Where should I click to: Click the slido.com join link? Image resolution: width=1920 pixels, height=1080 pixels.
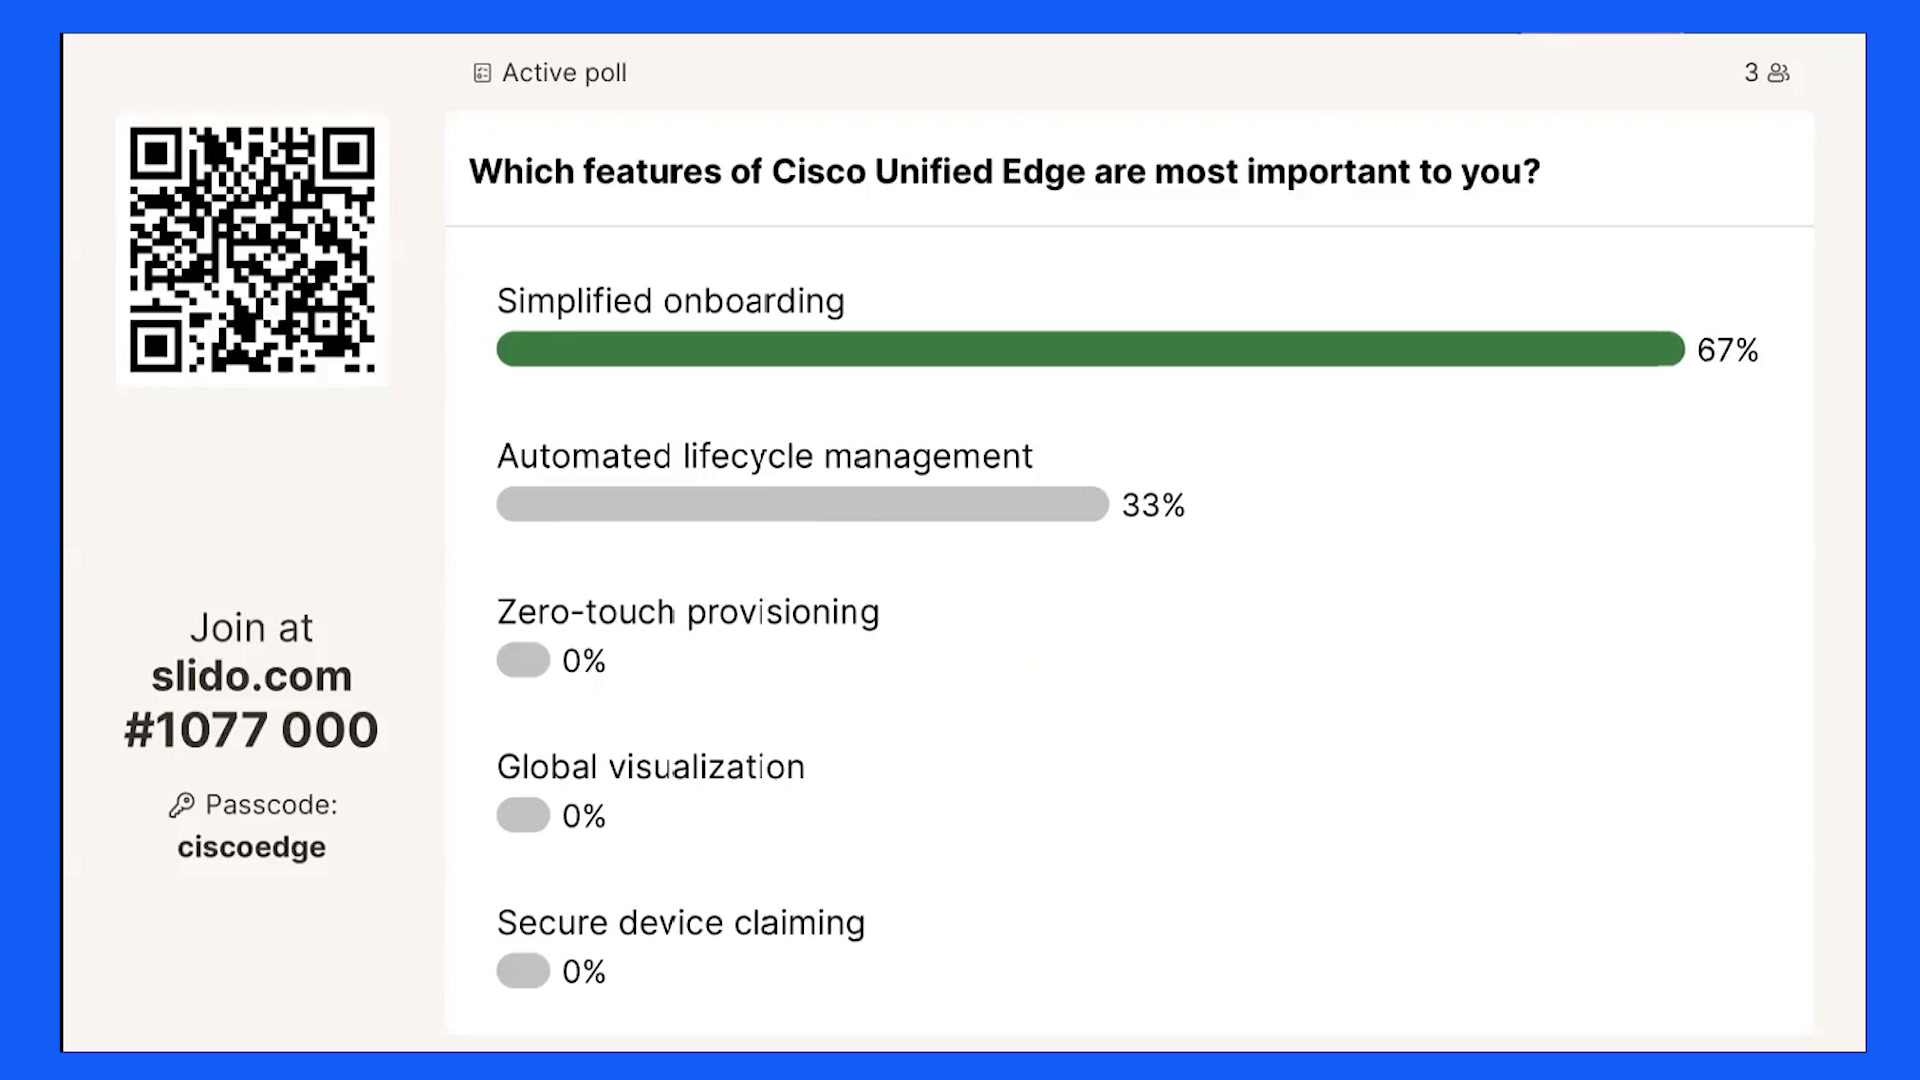tap(252, 677)
